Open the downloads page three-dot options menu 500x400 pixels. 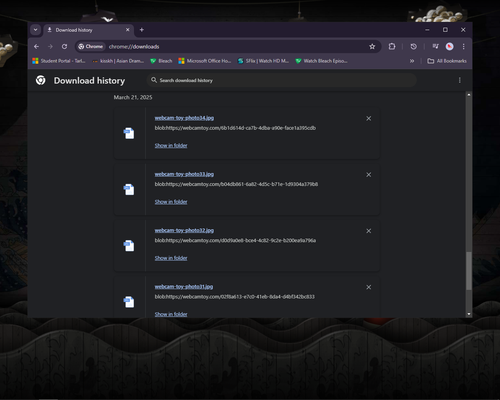460,80
